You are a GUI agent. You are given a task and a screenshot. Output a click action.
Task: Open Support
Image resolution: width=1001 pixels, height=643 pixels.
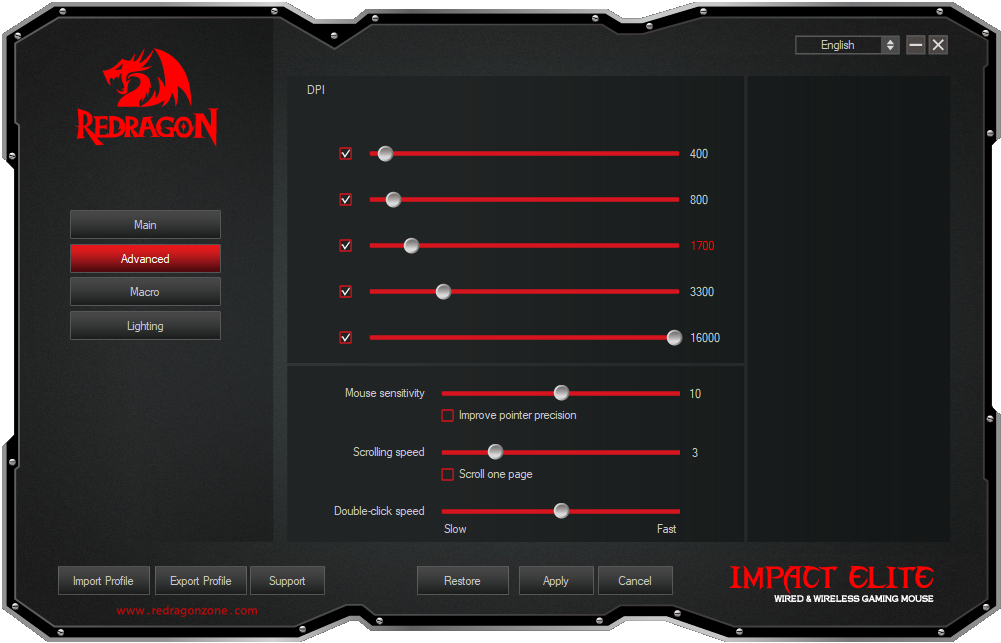point(287,580)
